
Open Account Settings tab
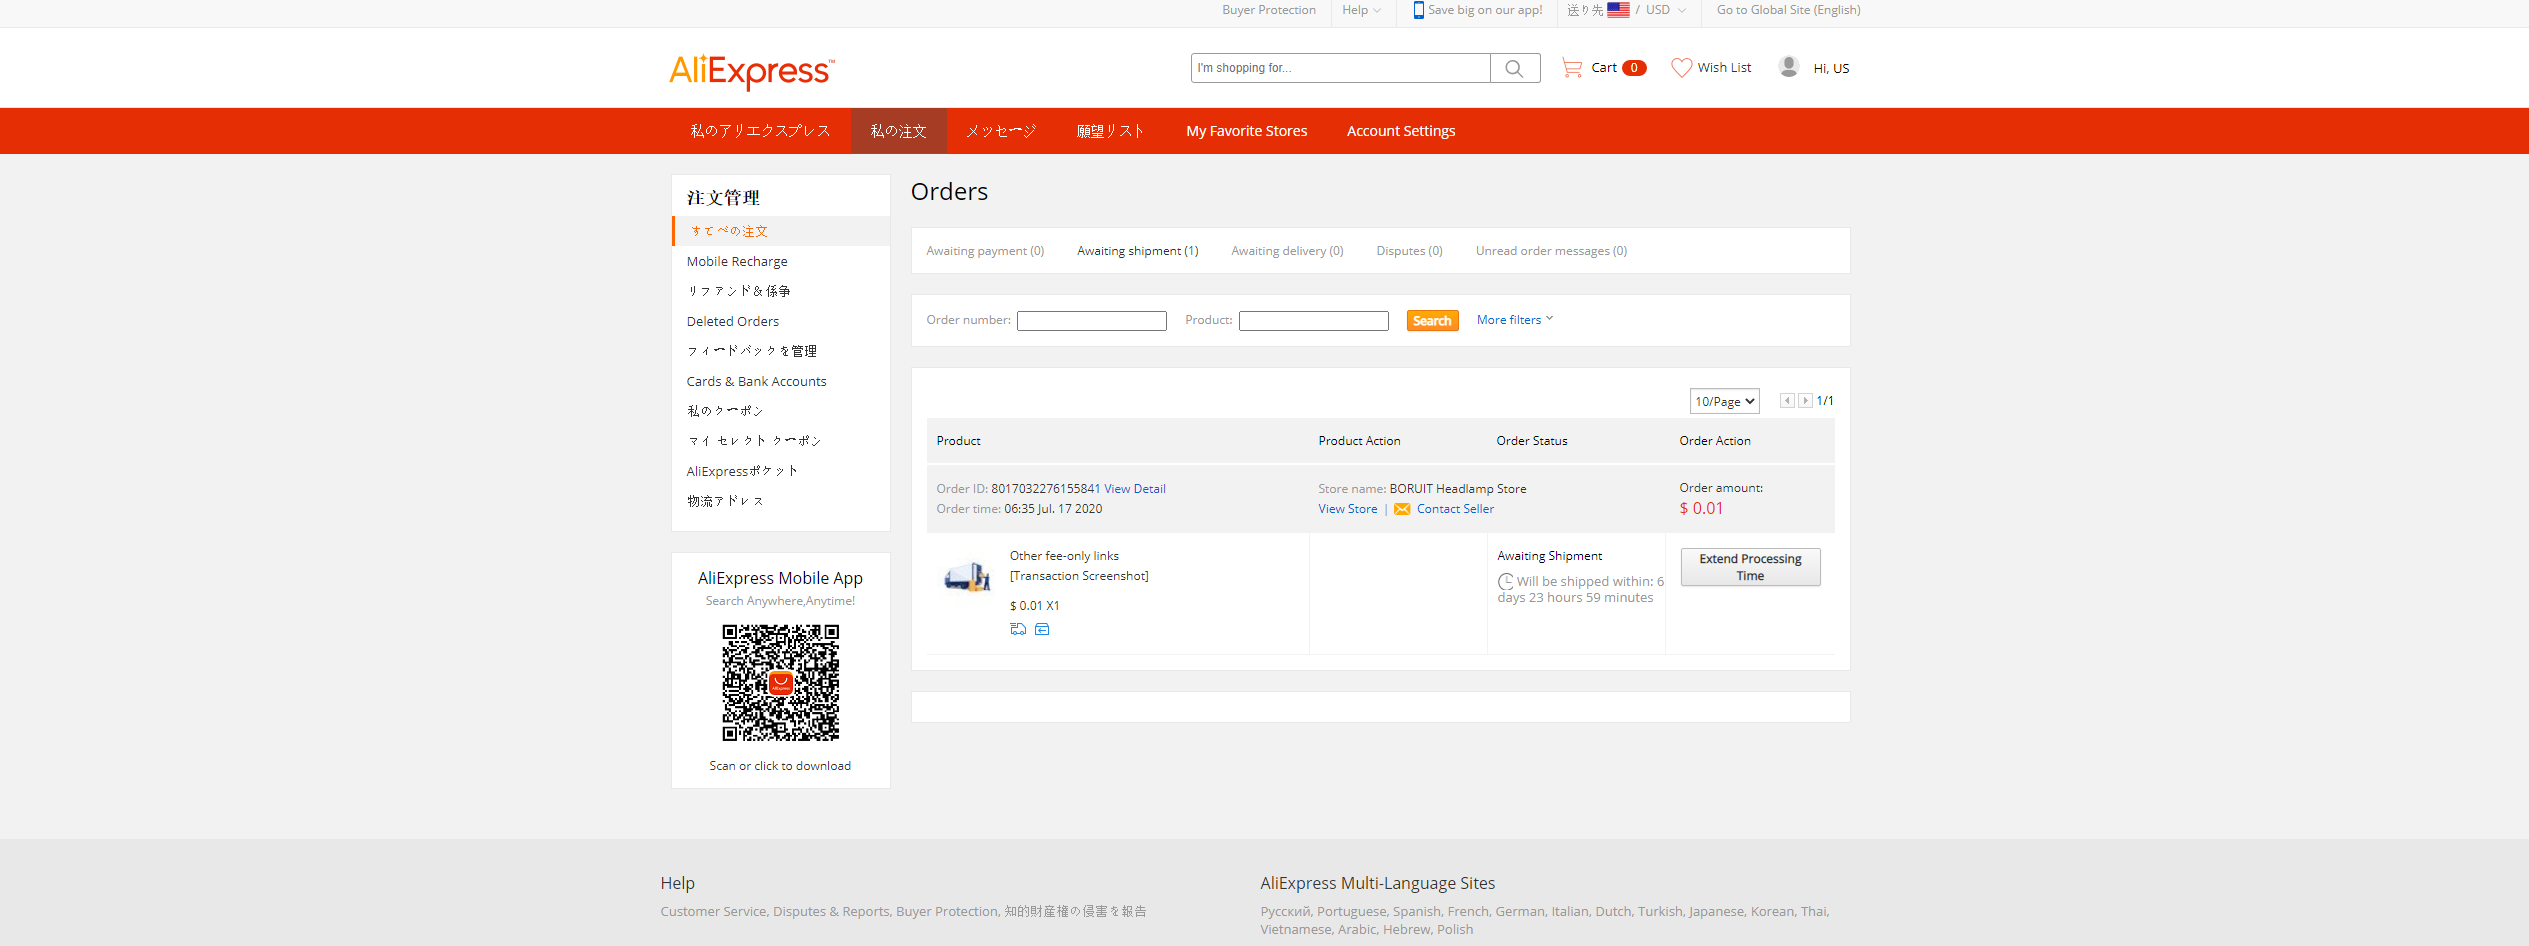coord(1401,131)
